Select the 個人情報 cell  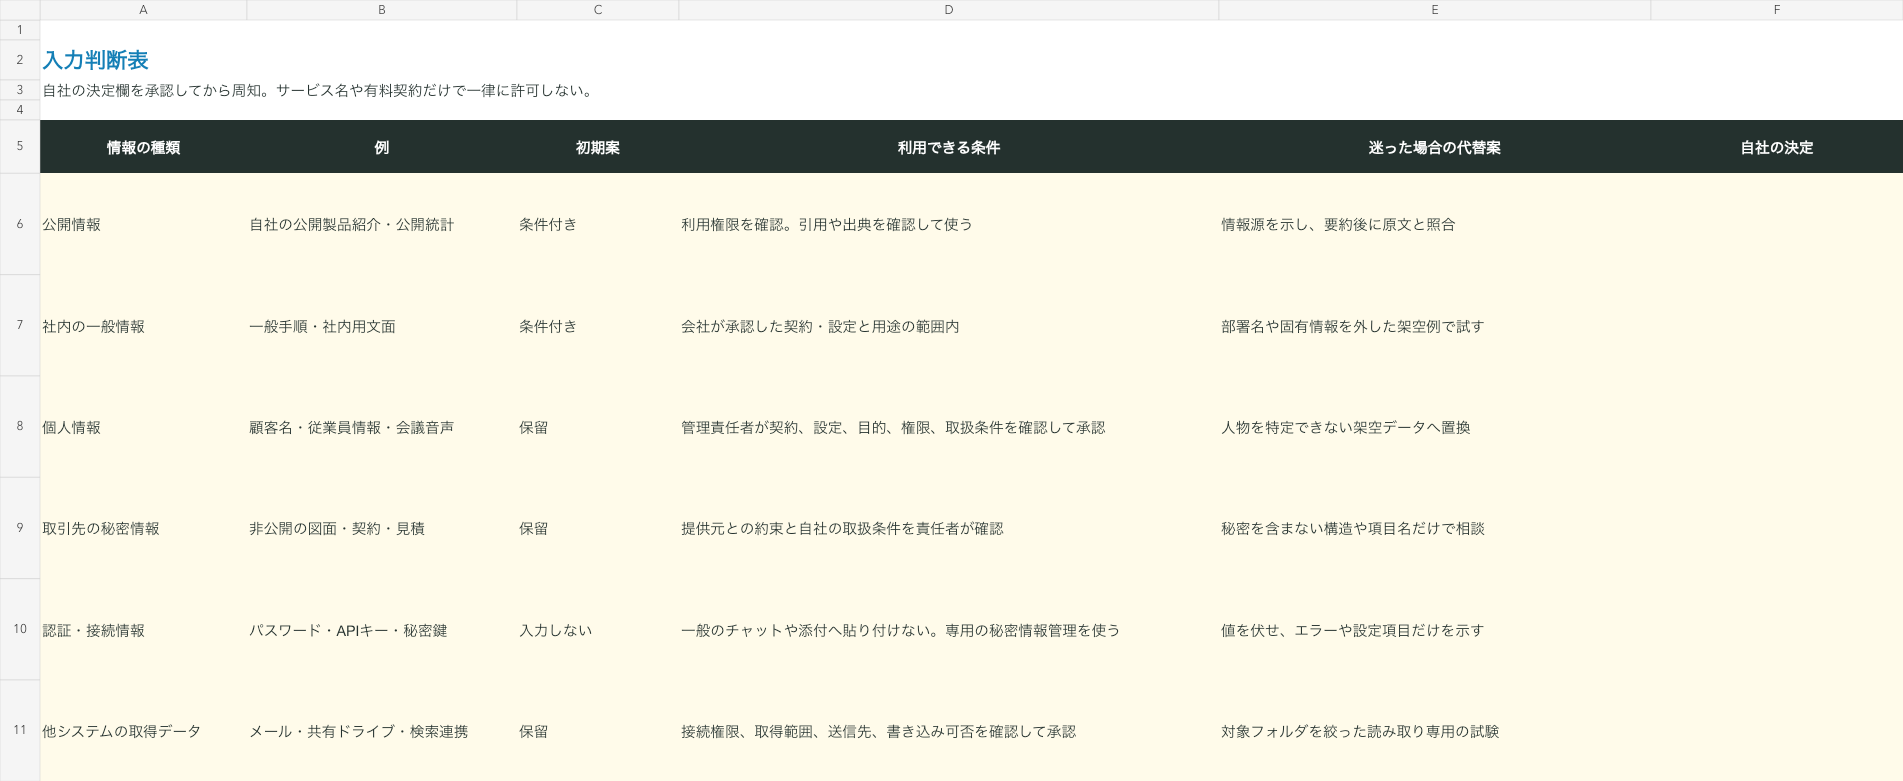[143, 427]
